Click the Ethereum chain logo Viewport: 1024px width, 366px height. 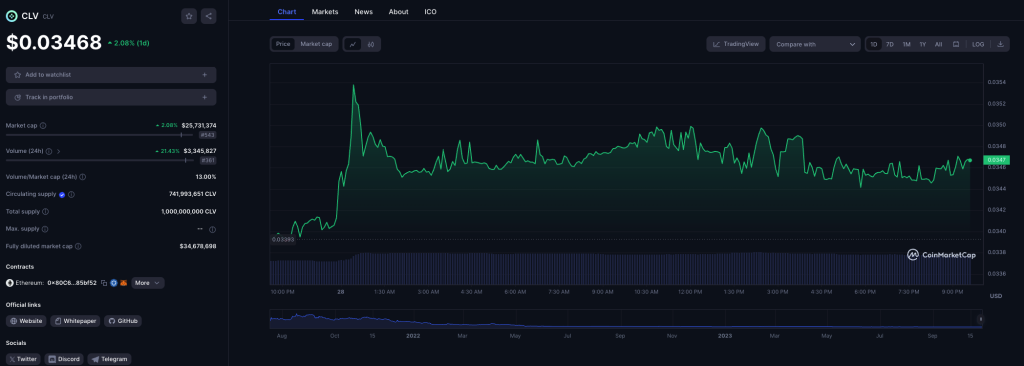(x=10, y=283)
